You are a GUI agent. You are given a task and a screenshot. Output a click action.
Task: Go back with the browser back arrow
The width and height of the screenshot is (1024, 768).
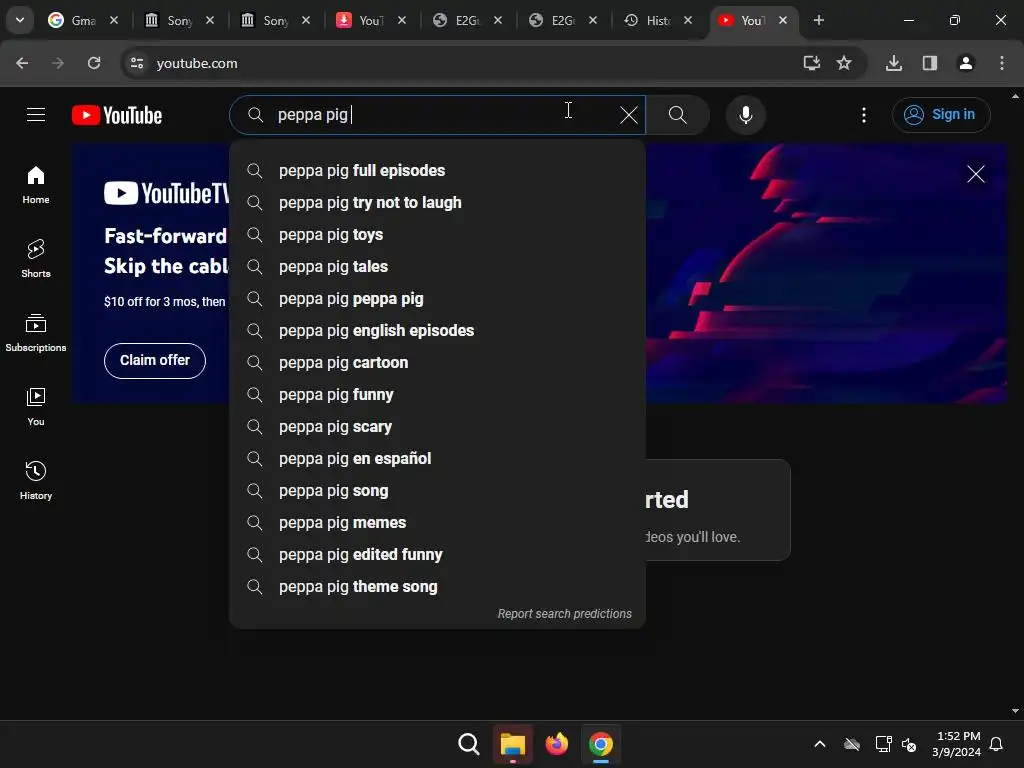[x=22, y=63]
